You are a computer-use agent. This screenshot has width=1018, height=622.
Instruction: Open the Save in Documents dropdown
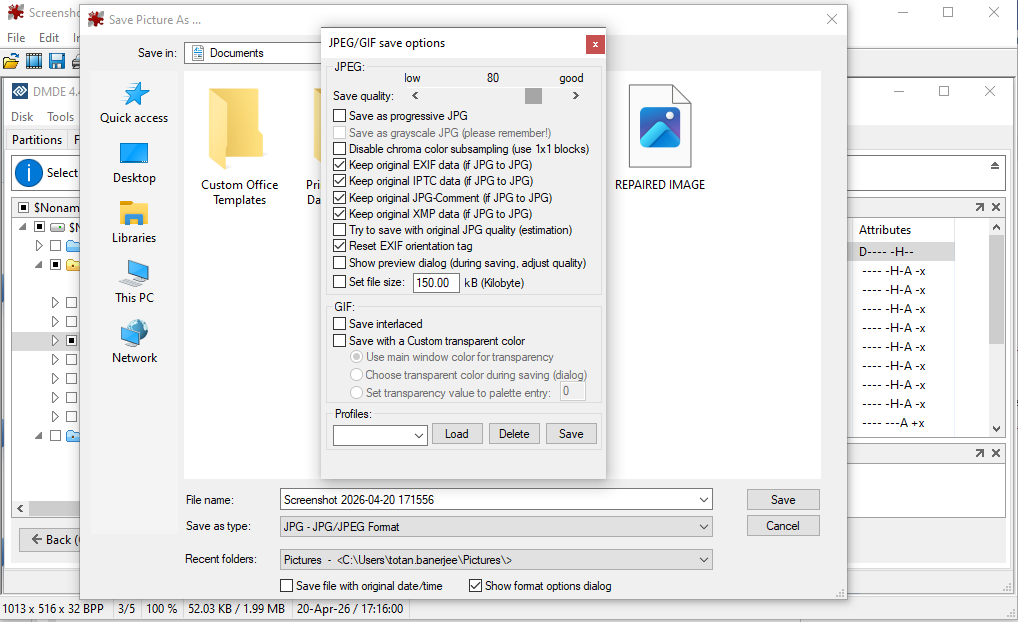click(x=253, y=53)
